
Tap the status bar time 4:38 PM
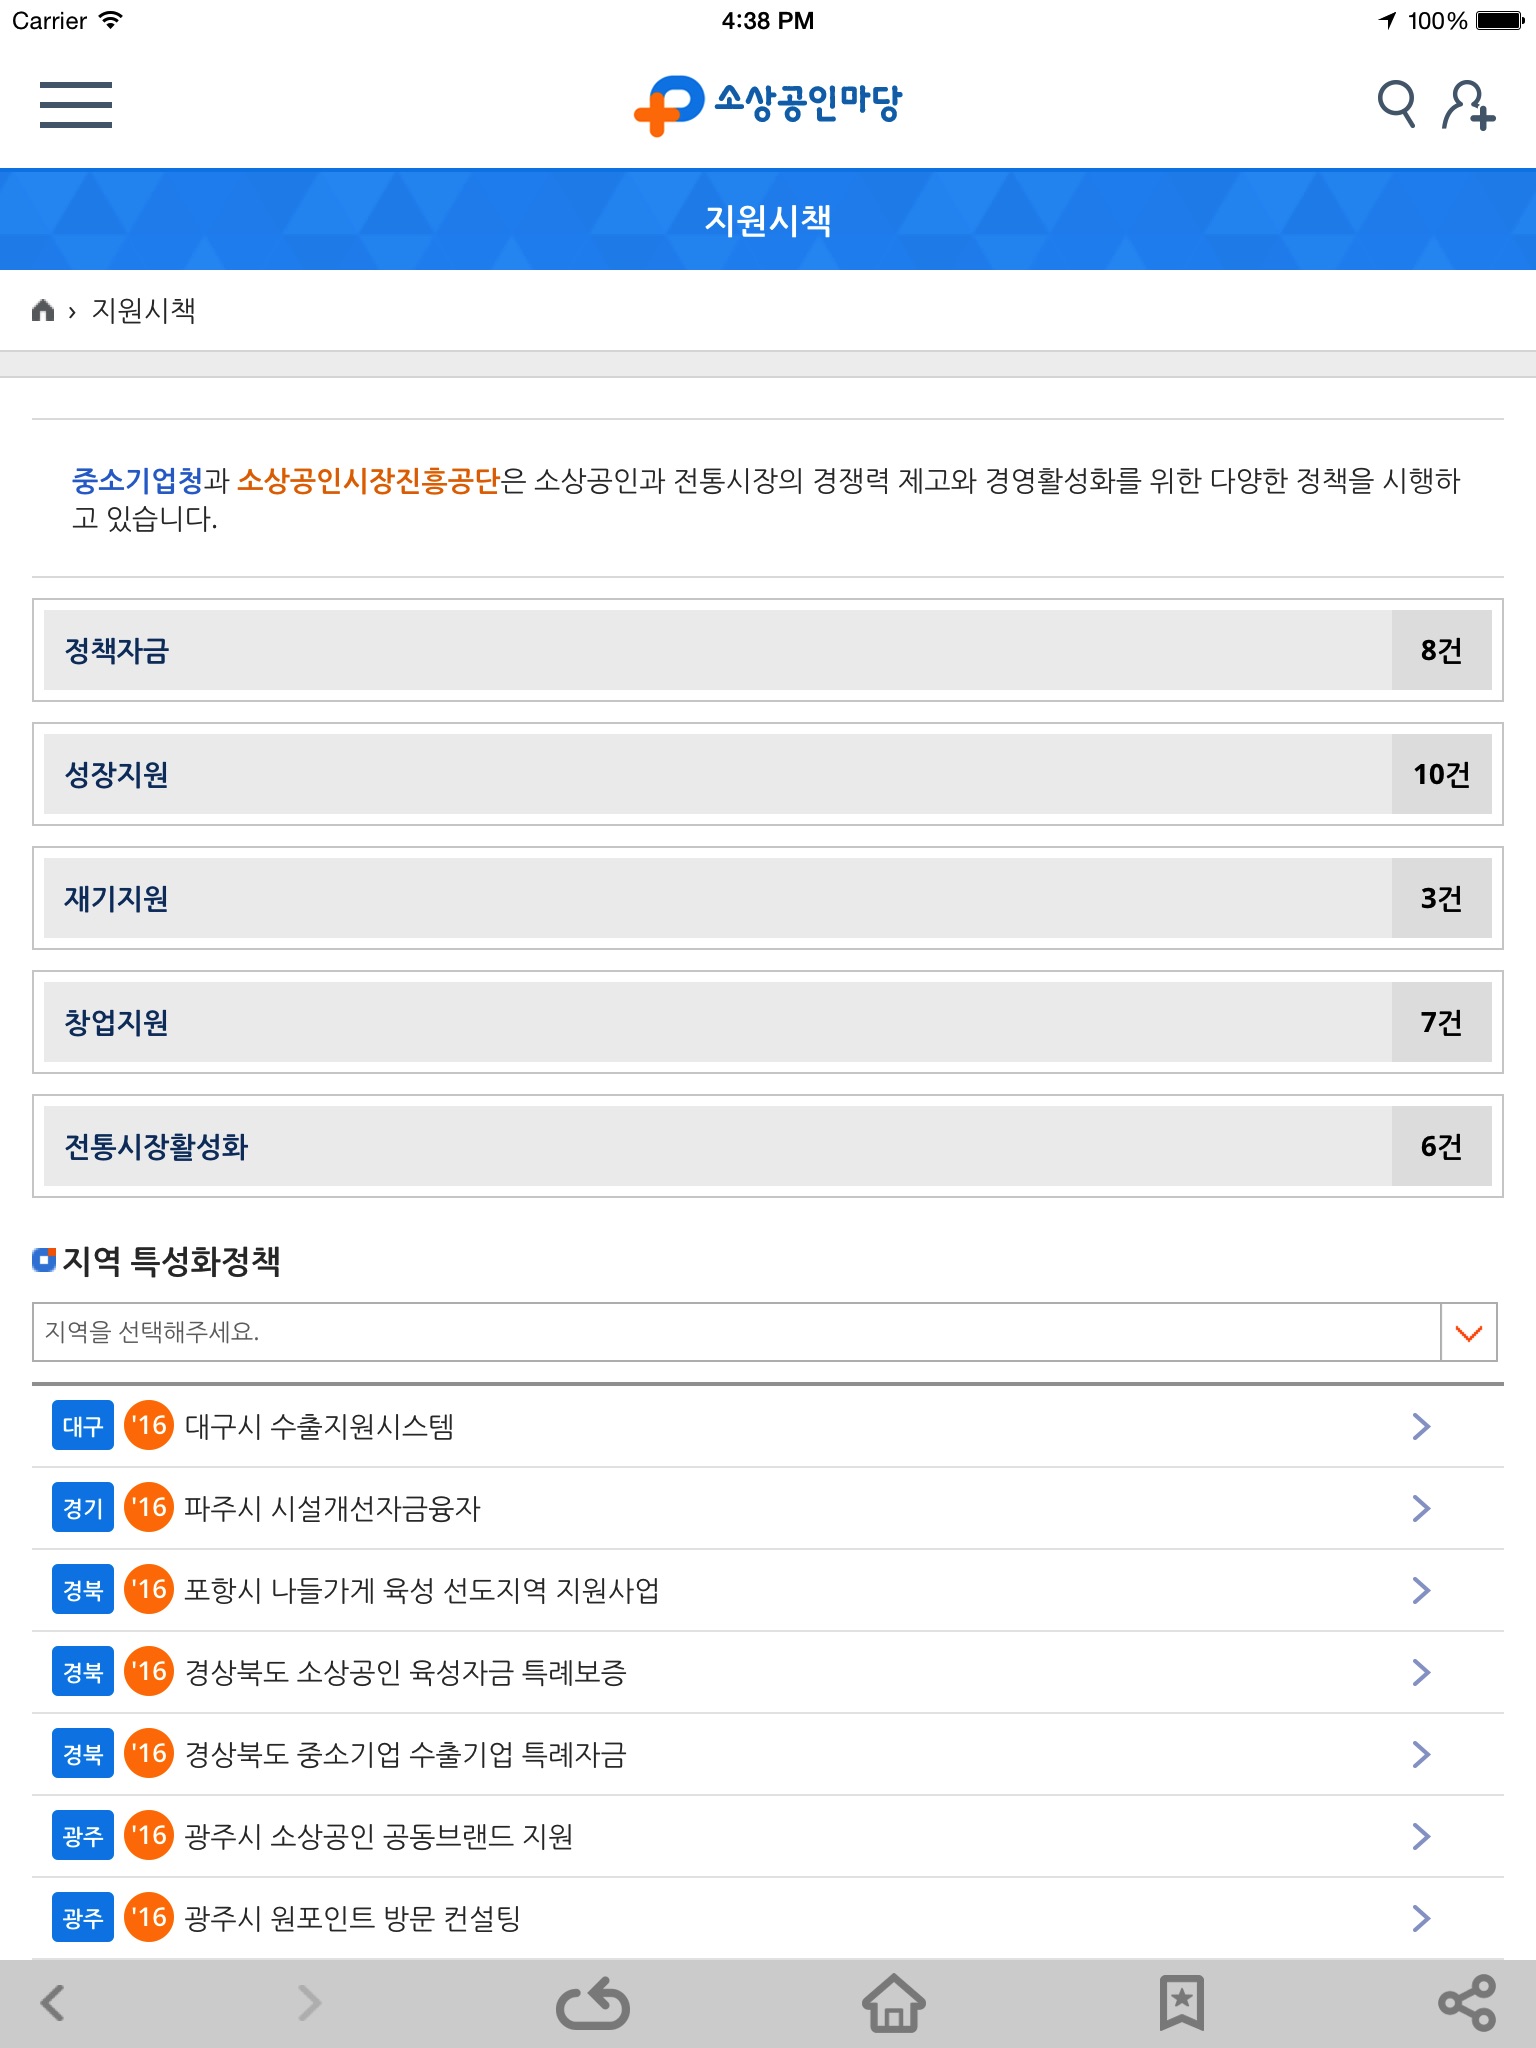pyautogui.click(x=768, y=21)
